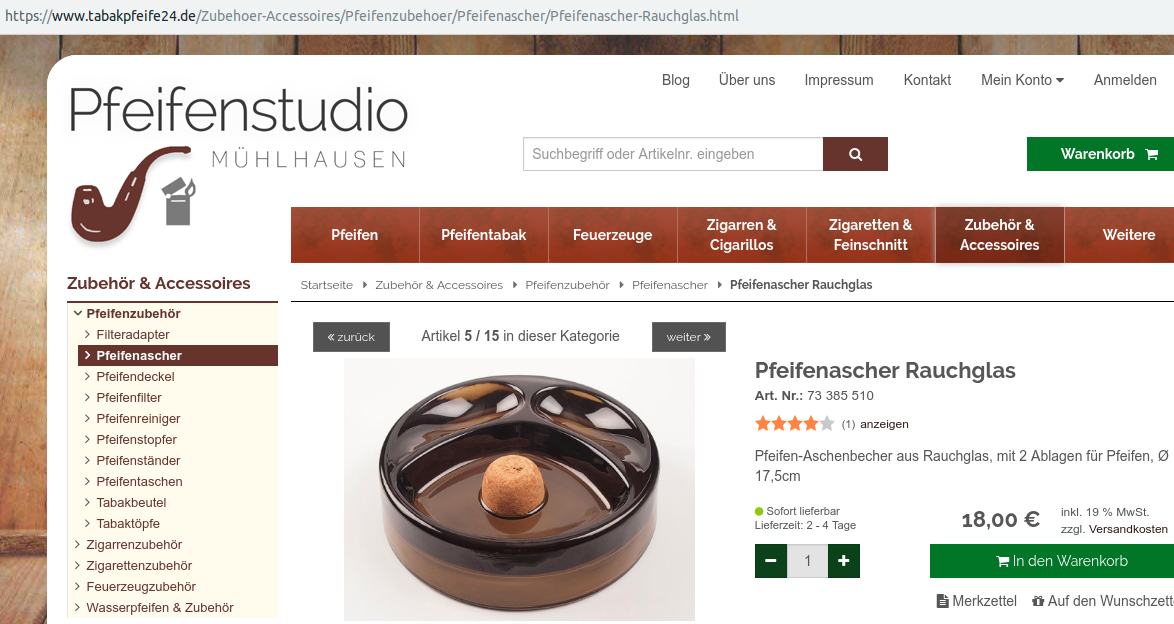Increase quantity with the plus button
Image resolution: width=1174 pixels, height=624 pixels.
point(844,561)
